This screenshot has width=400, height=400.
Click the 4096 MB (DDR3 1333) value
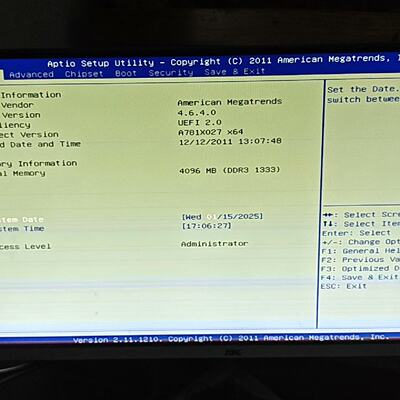click(229, 170)
